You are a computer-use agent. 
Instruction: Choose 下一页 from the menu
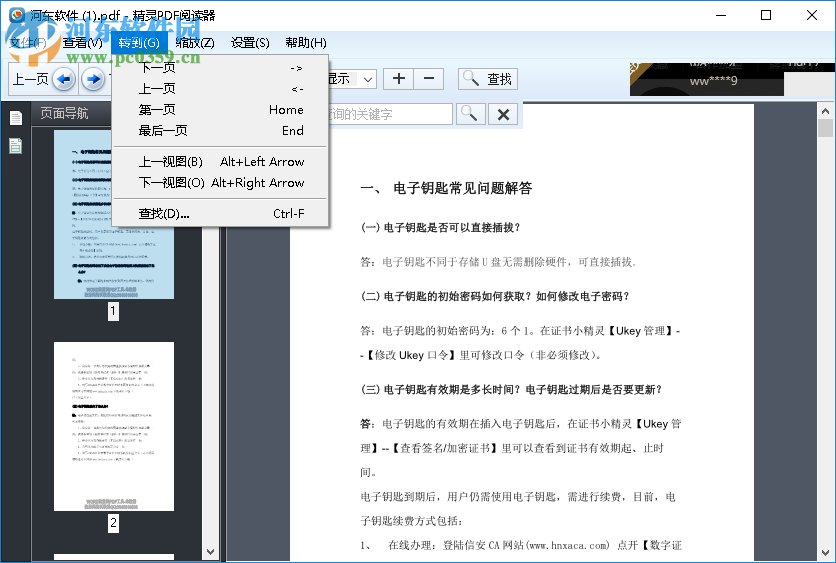pos(221,68)
